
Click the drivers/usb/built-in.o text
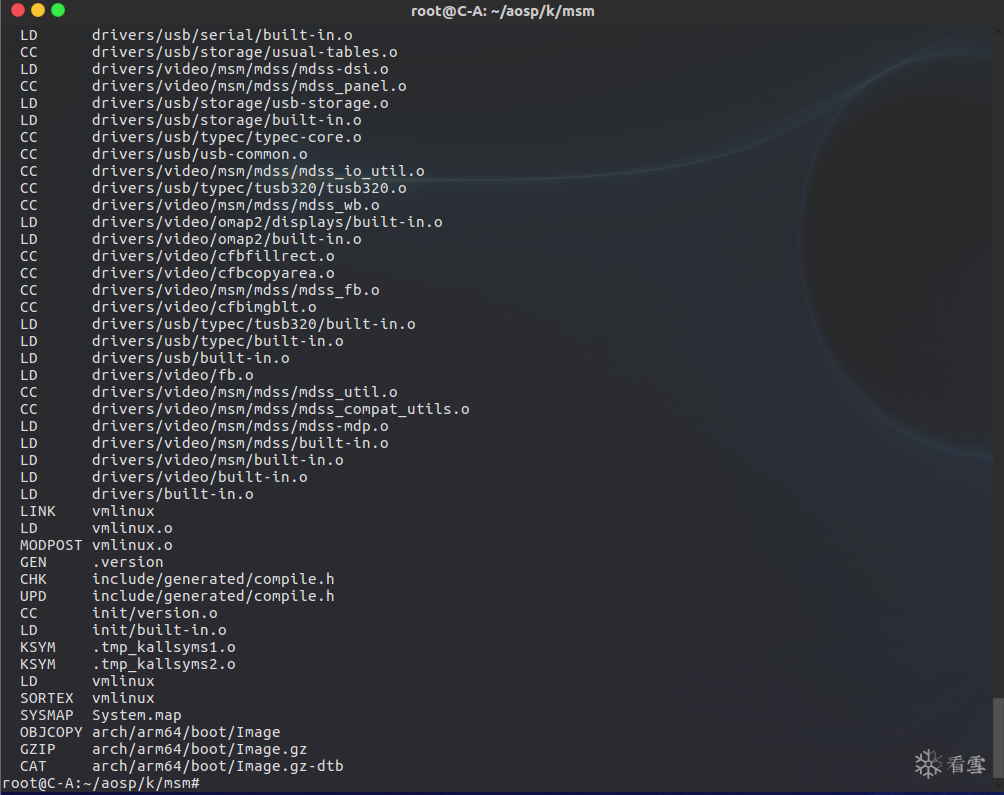191,358
